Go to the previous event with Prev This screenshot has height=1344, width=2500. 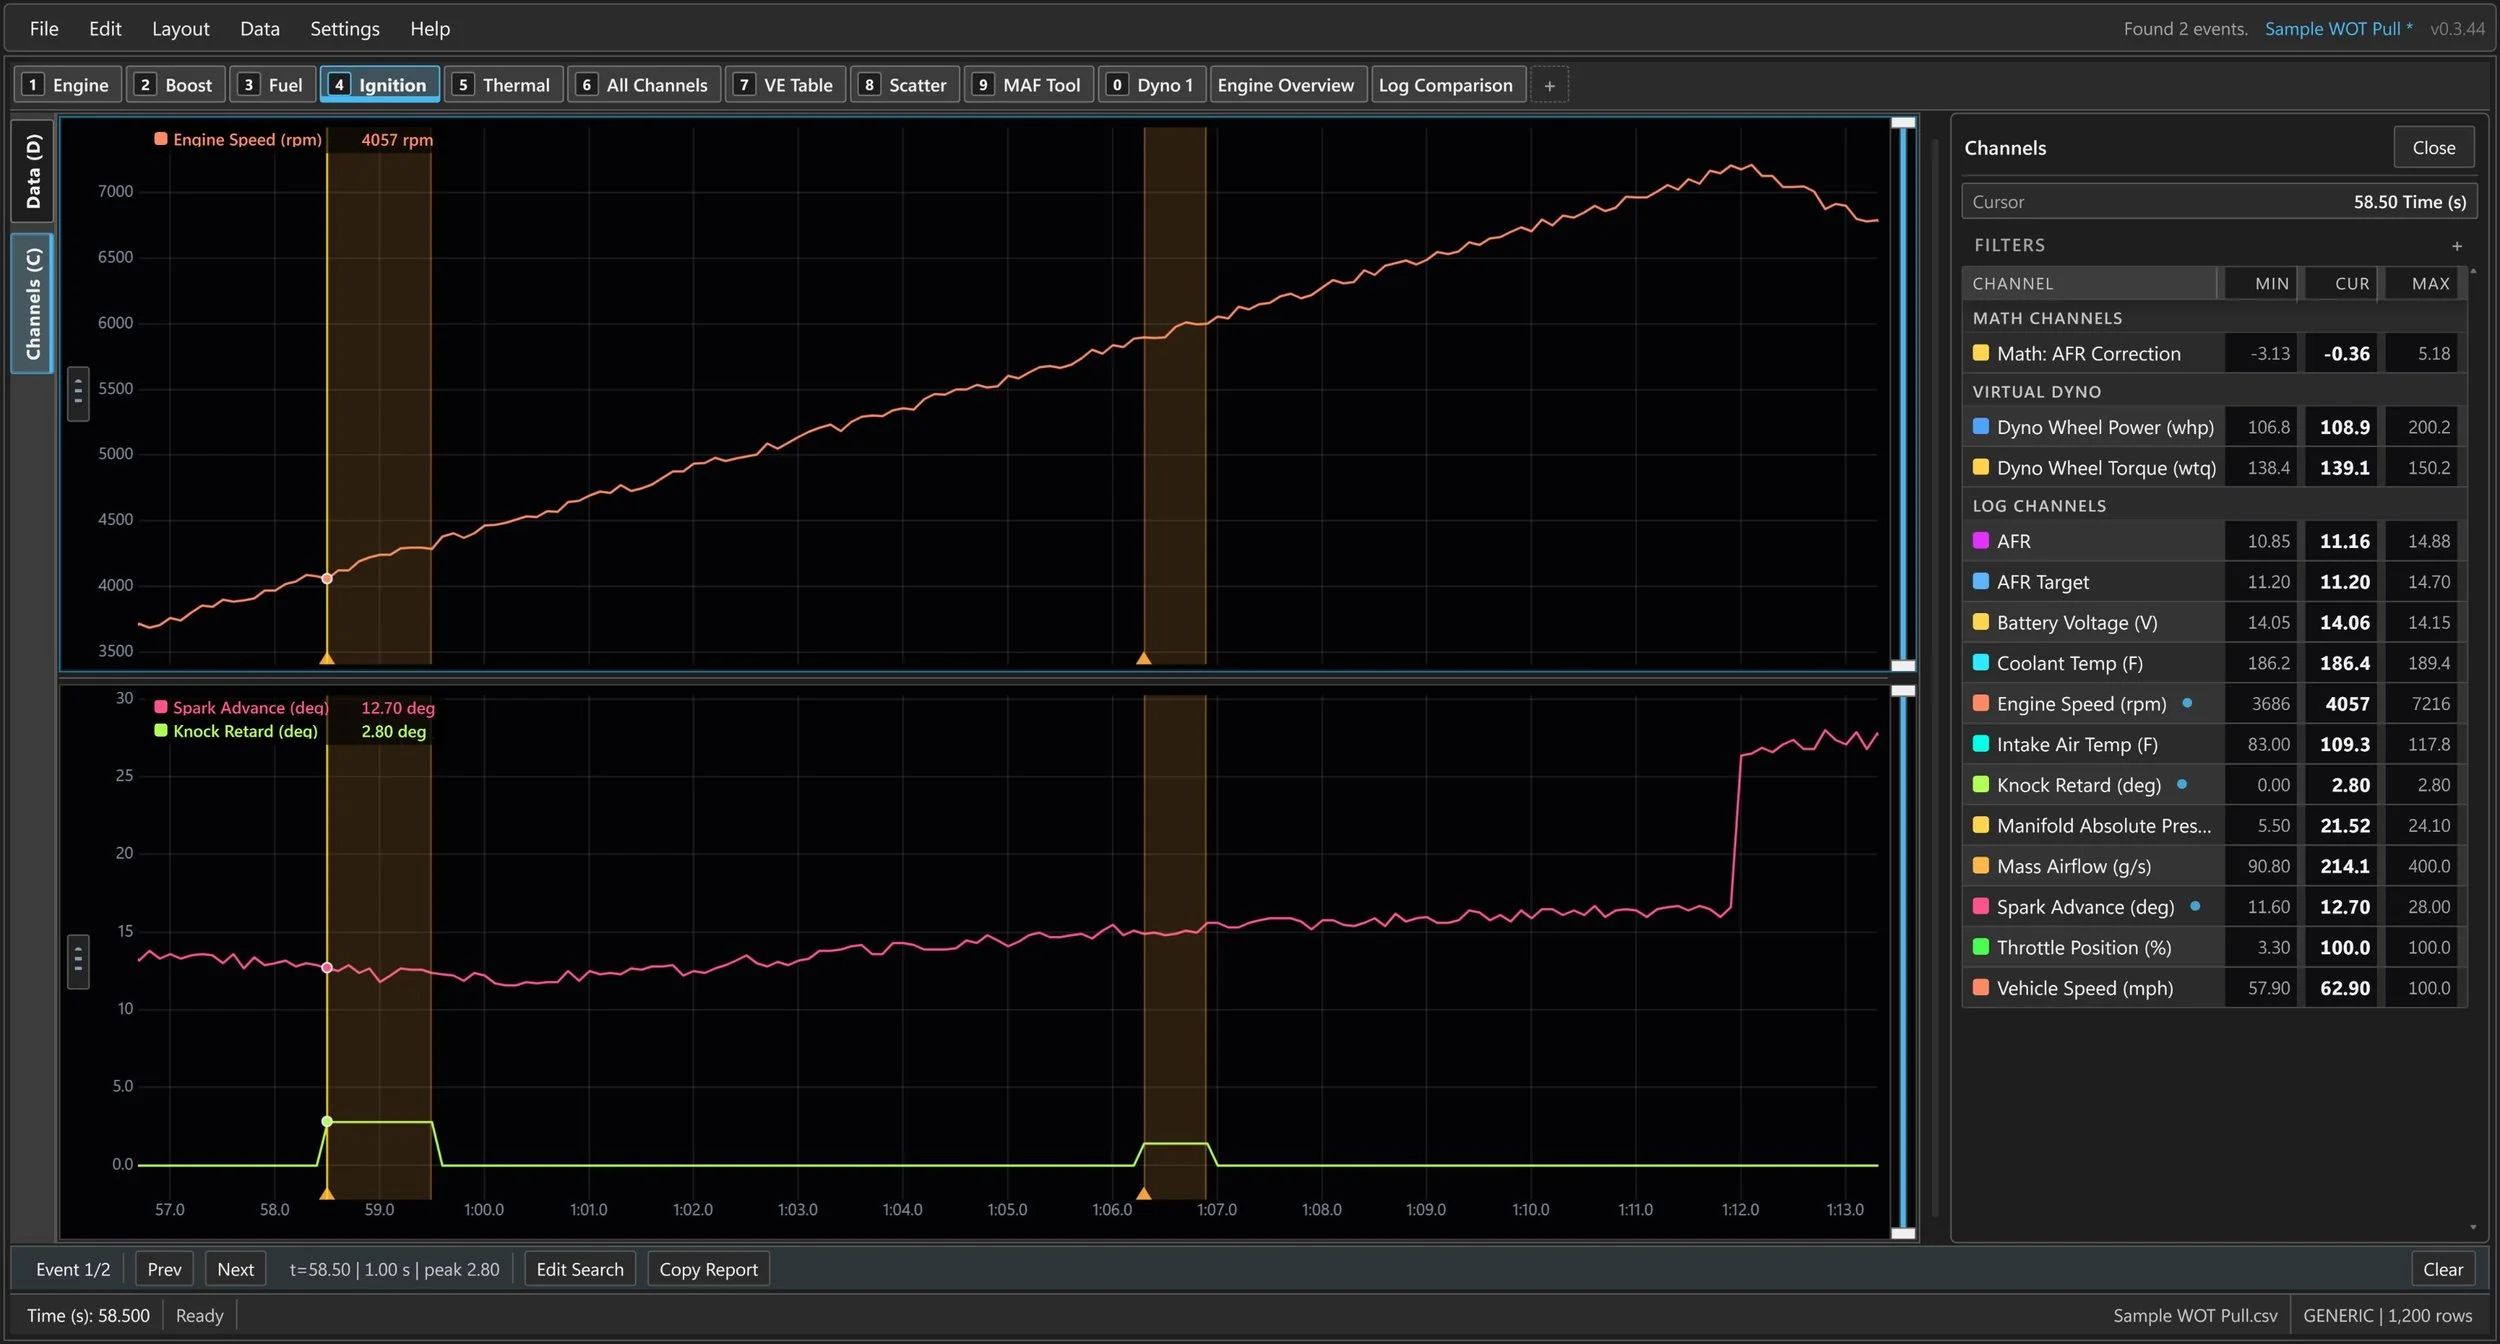(164, 1269)
